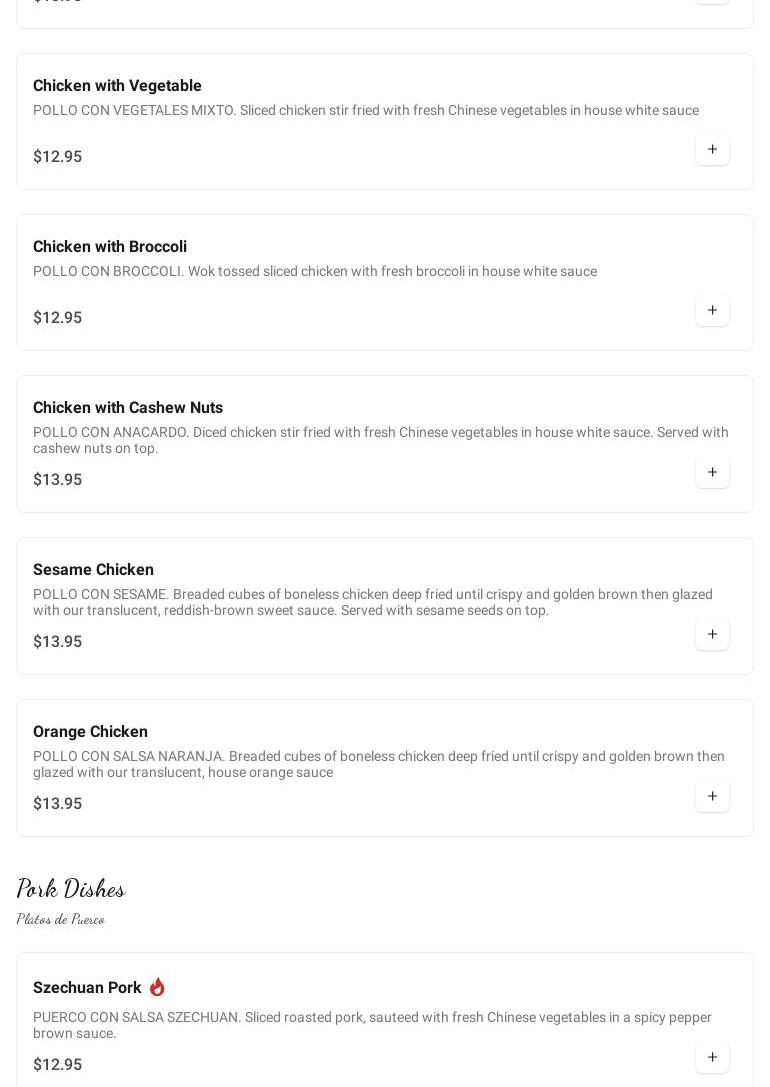Click plus icon for Chicken with Cashew Nuts
Viewport: 770px width, 1087px height.
(x=712, y=473)
